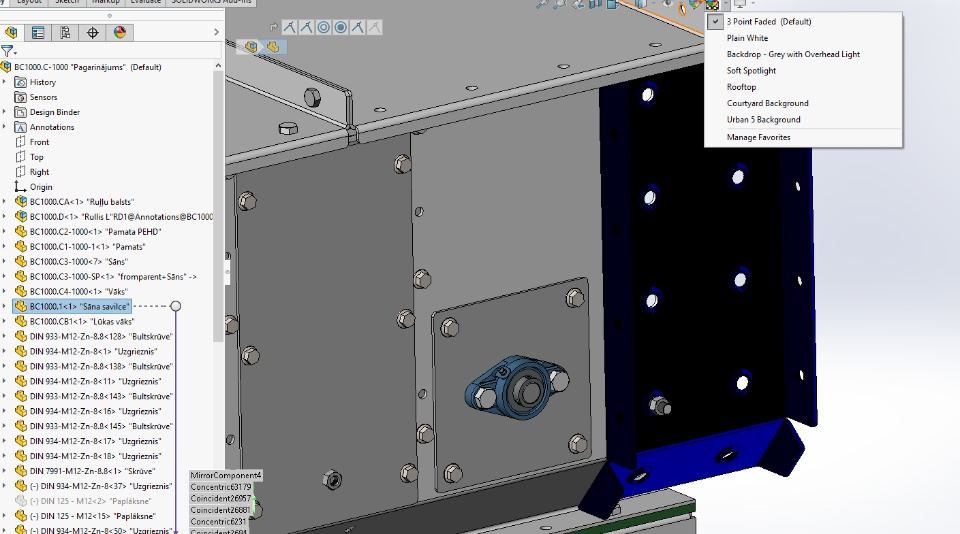Choose Rooftop scene
The width and height of the screenshot is (960, 534).
pyautogui.click(x=741, y=87)
